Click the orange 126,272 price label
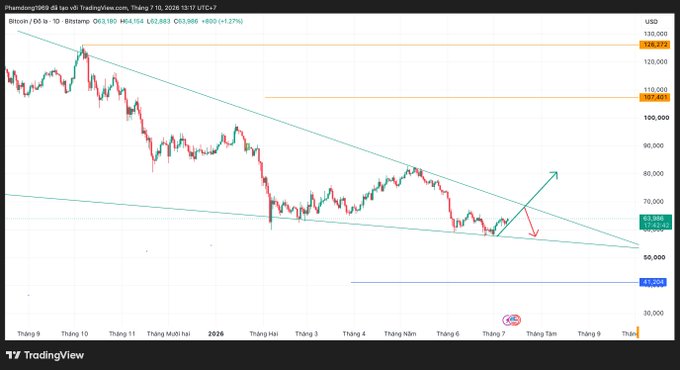Screen dimensions: 680x370 [655, 45]
